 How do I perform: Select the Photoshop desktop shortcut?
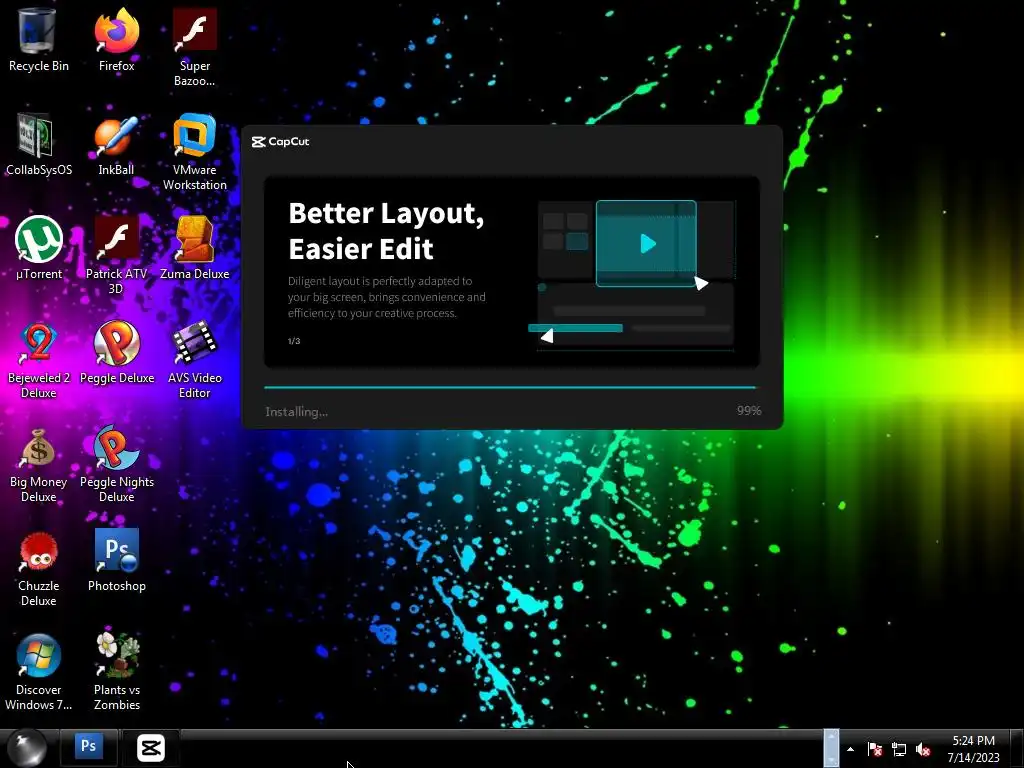(x=116, y=560)
